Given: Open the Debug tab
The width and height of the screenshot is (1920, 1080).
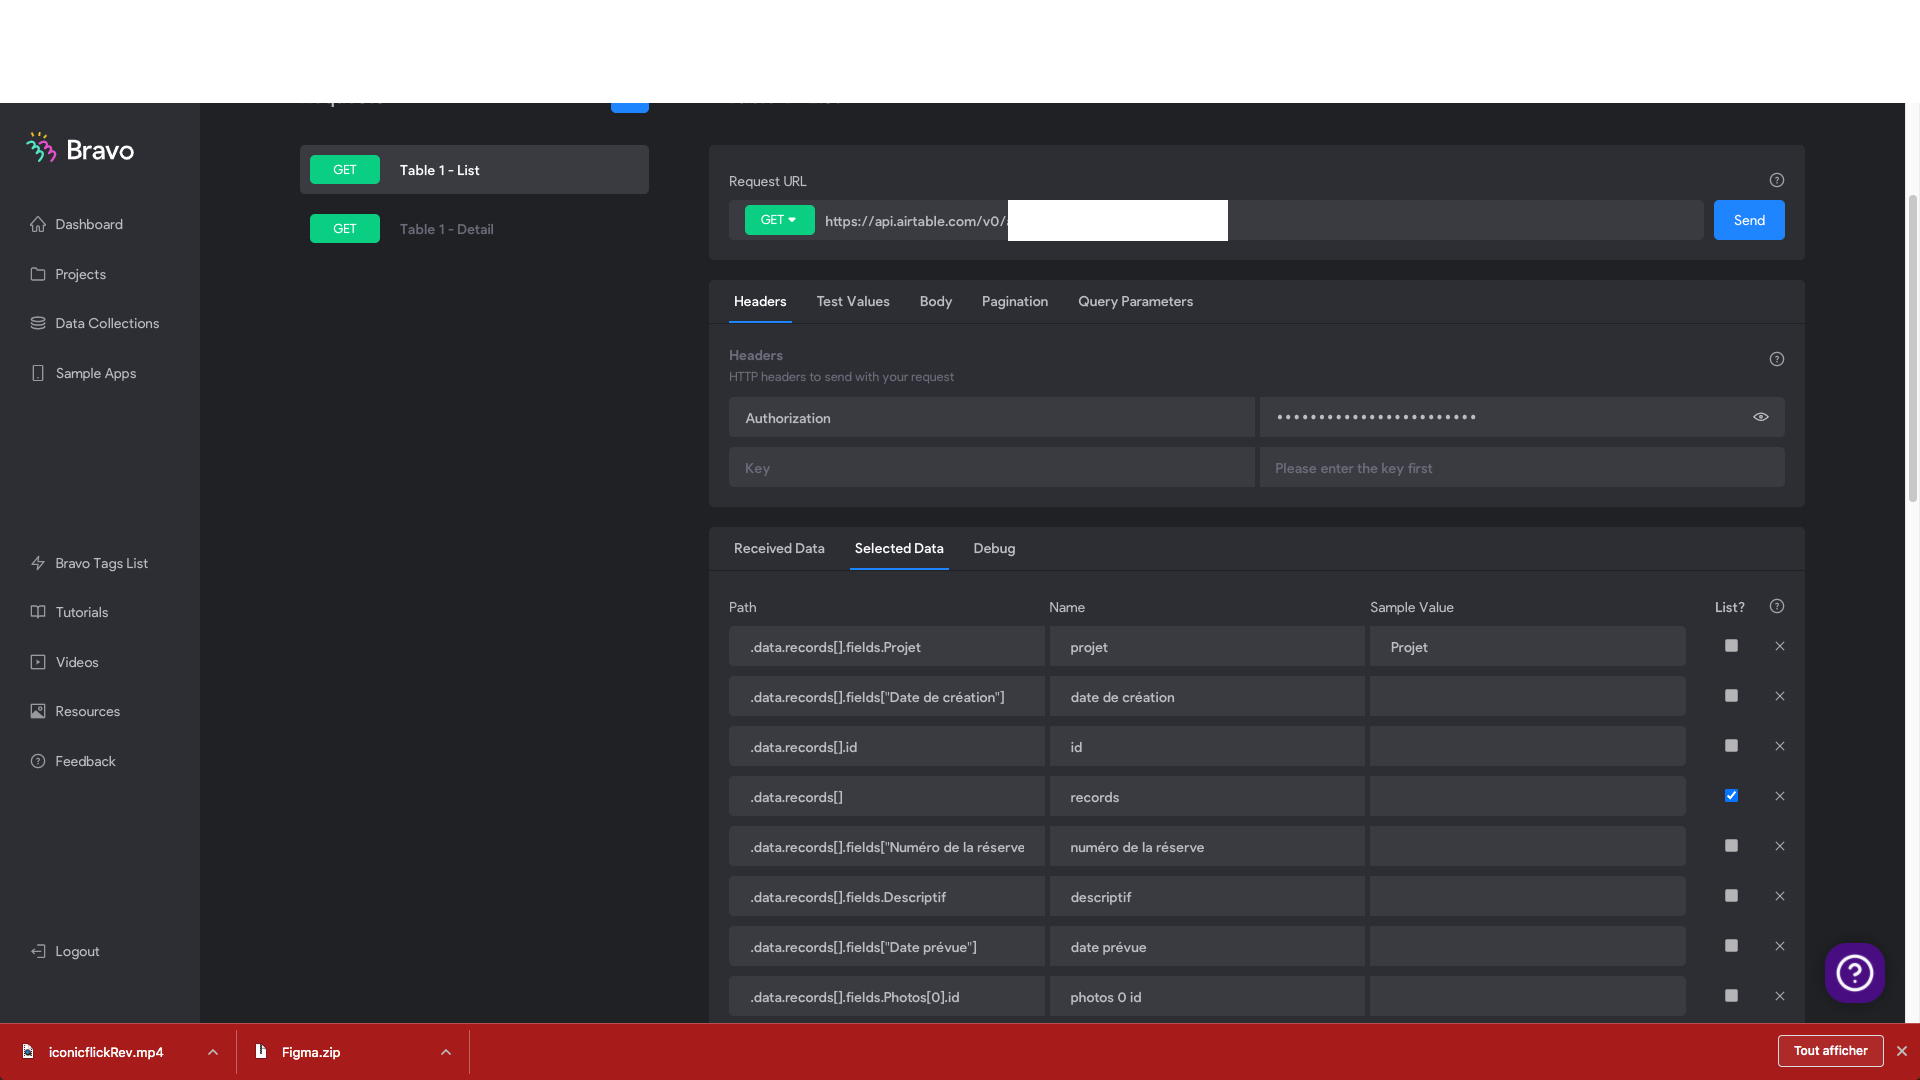Looking at the screenshot, I should 994,548.
